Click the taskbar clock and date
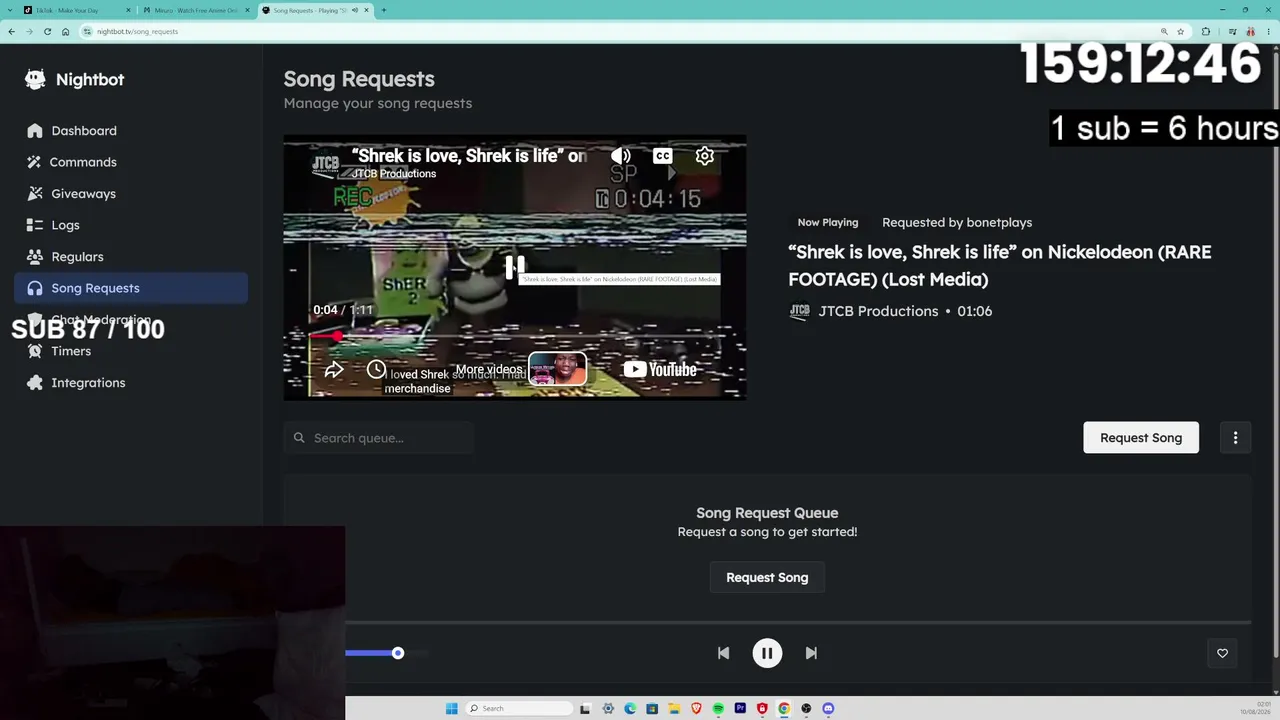This screenshot has width=1280, height=720. coord(1257,709)
